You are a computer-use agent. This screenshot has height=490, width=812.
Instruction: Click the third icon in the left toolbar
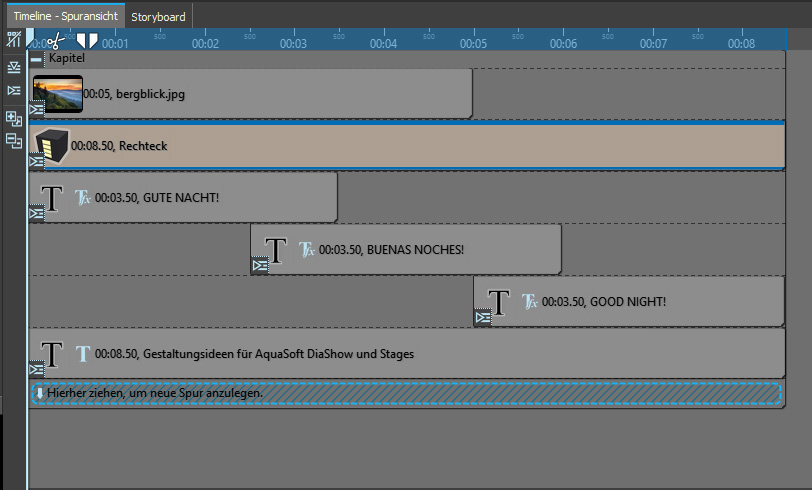[x=13, y=91]
